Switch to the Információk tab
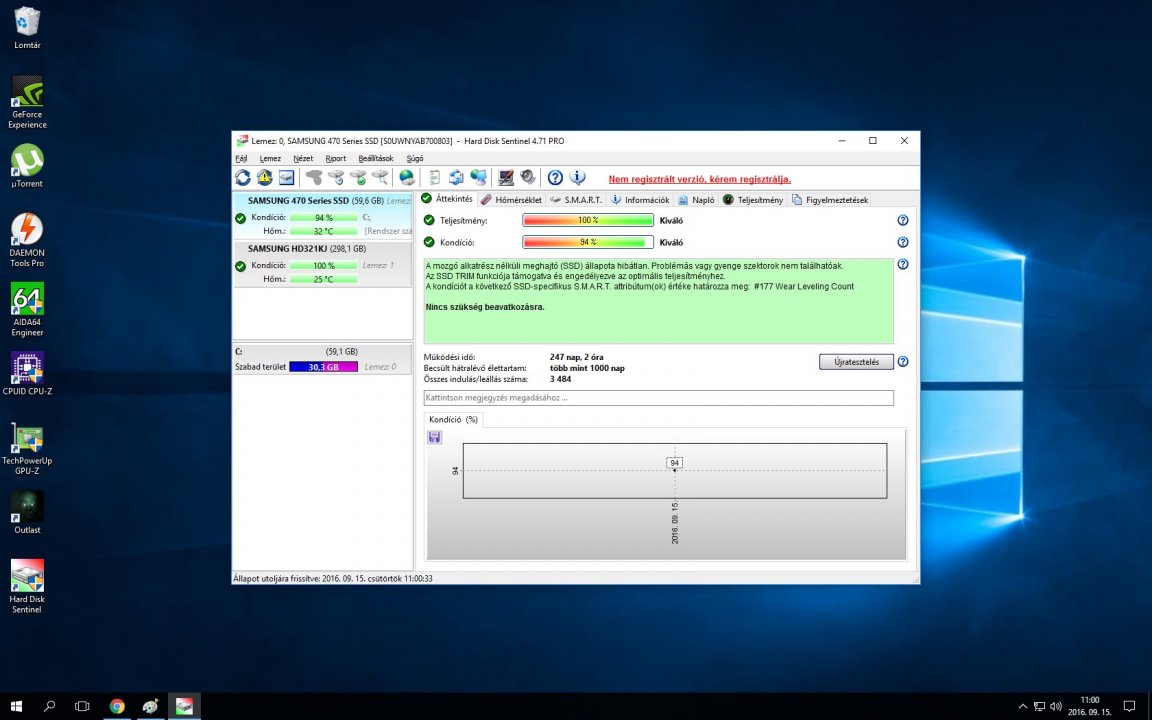The width and height of the screenshot is (1152, 720). pos(641,200)
